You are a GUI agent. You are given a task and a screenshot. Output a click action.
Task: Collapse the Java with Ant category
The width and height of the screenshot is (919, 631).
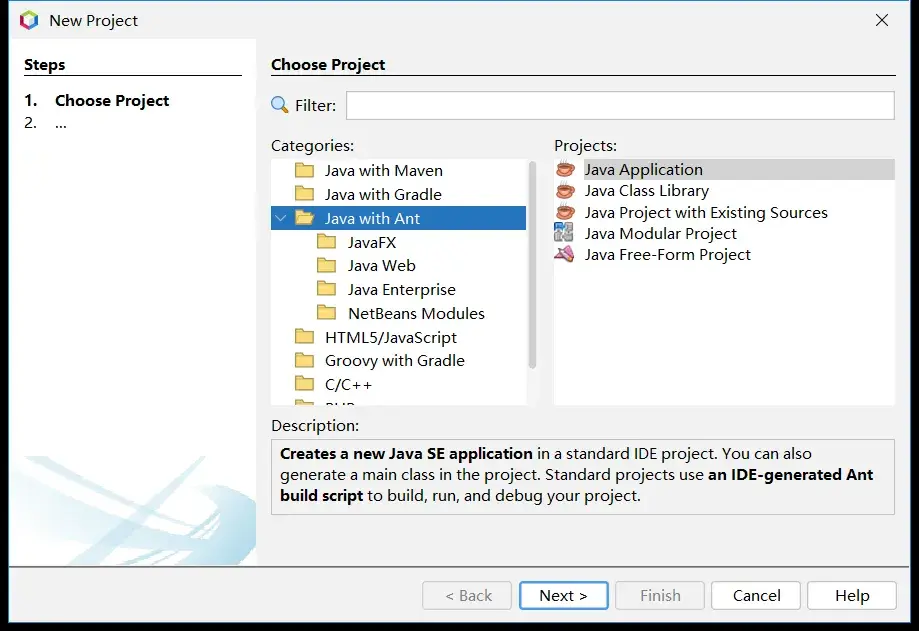click(x=281, y=218)
